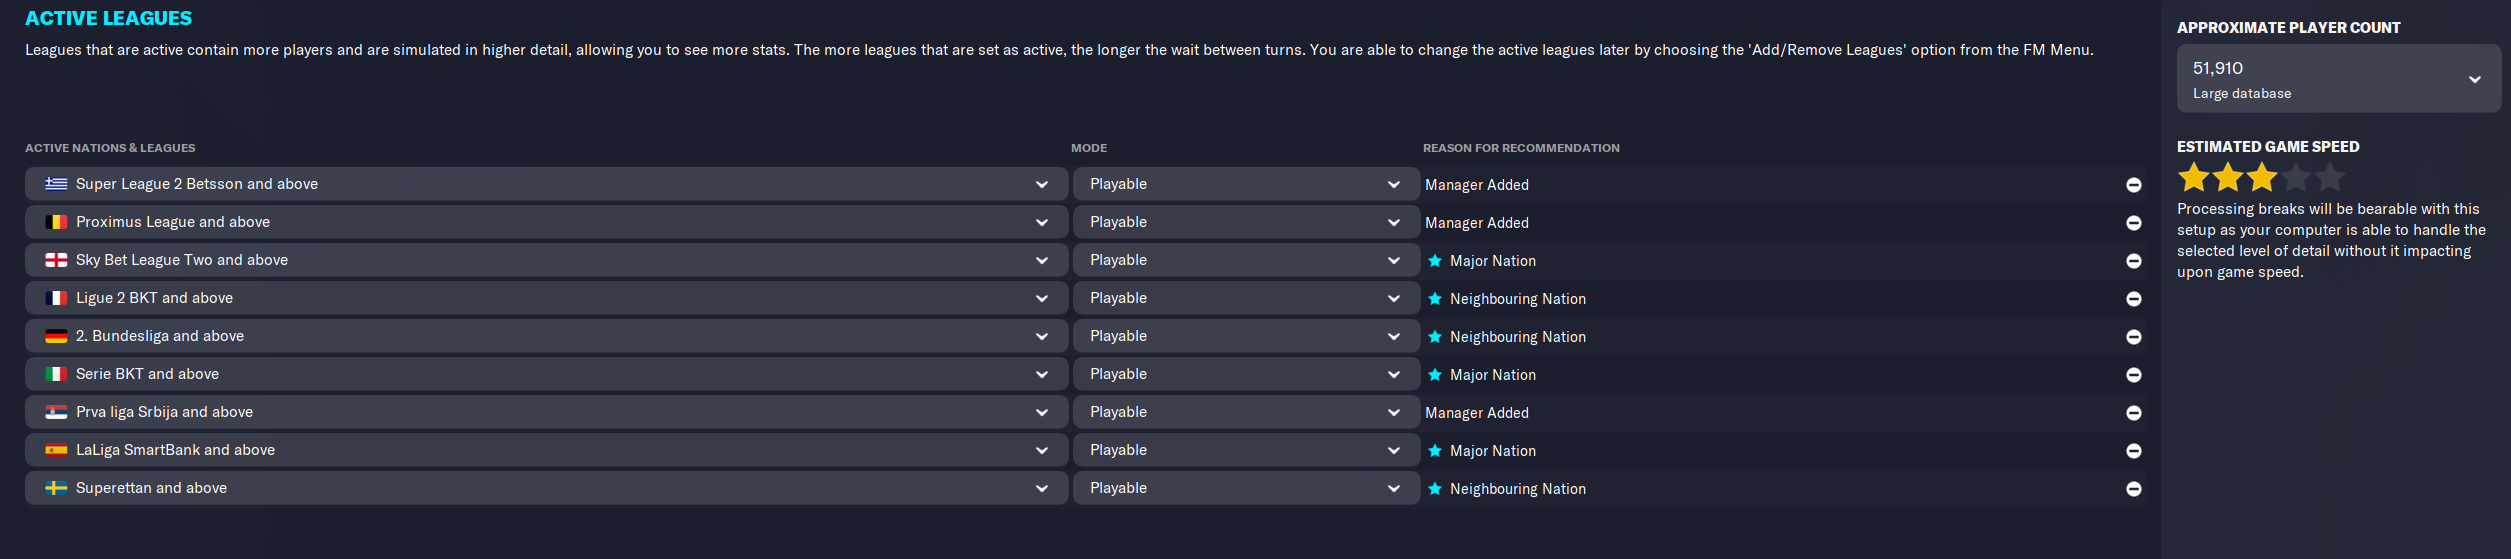Click the third star in Estimated Game Speed
The width and height of the screenshot is (2511, 559).
2262,178
